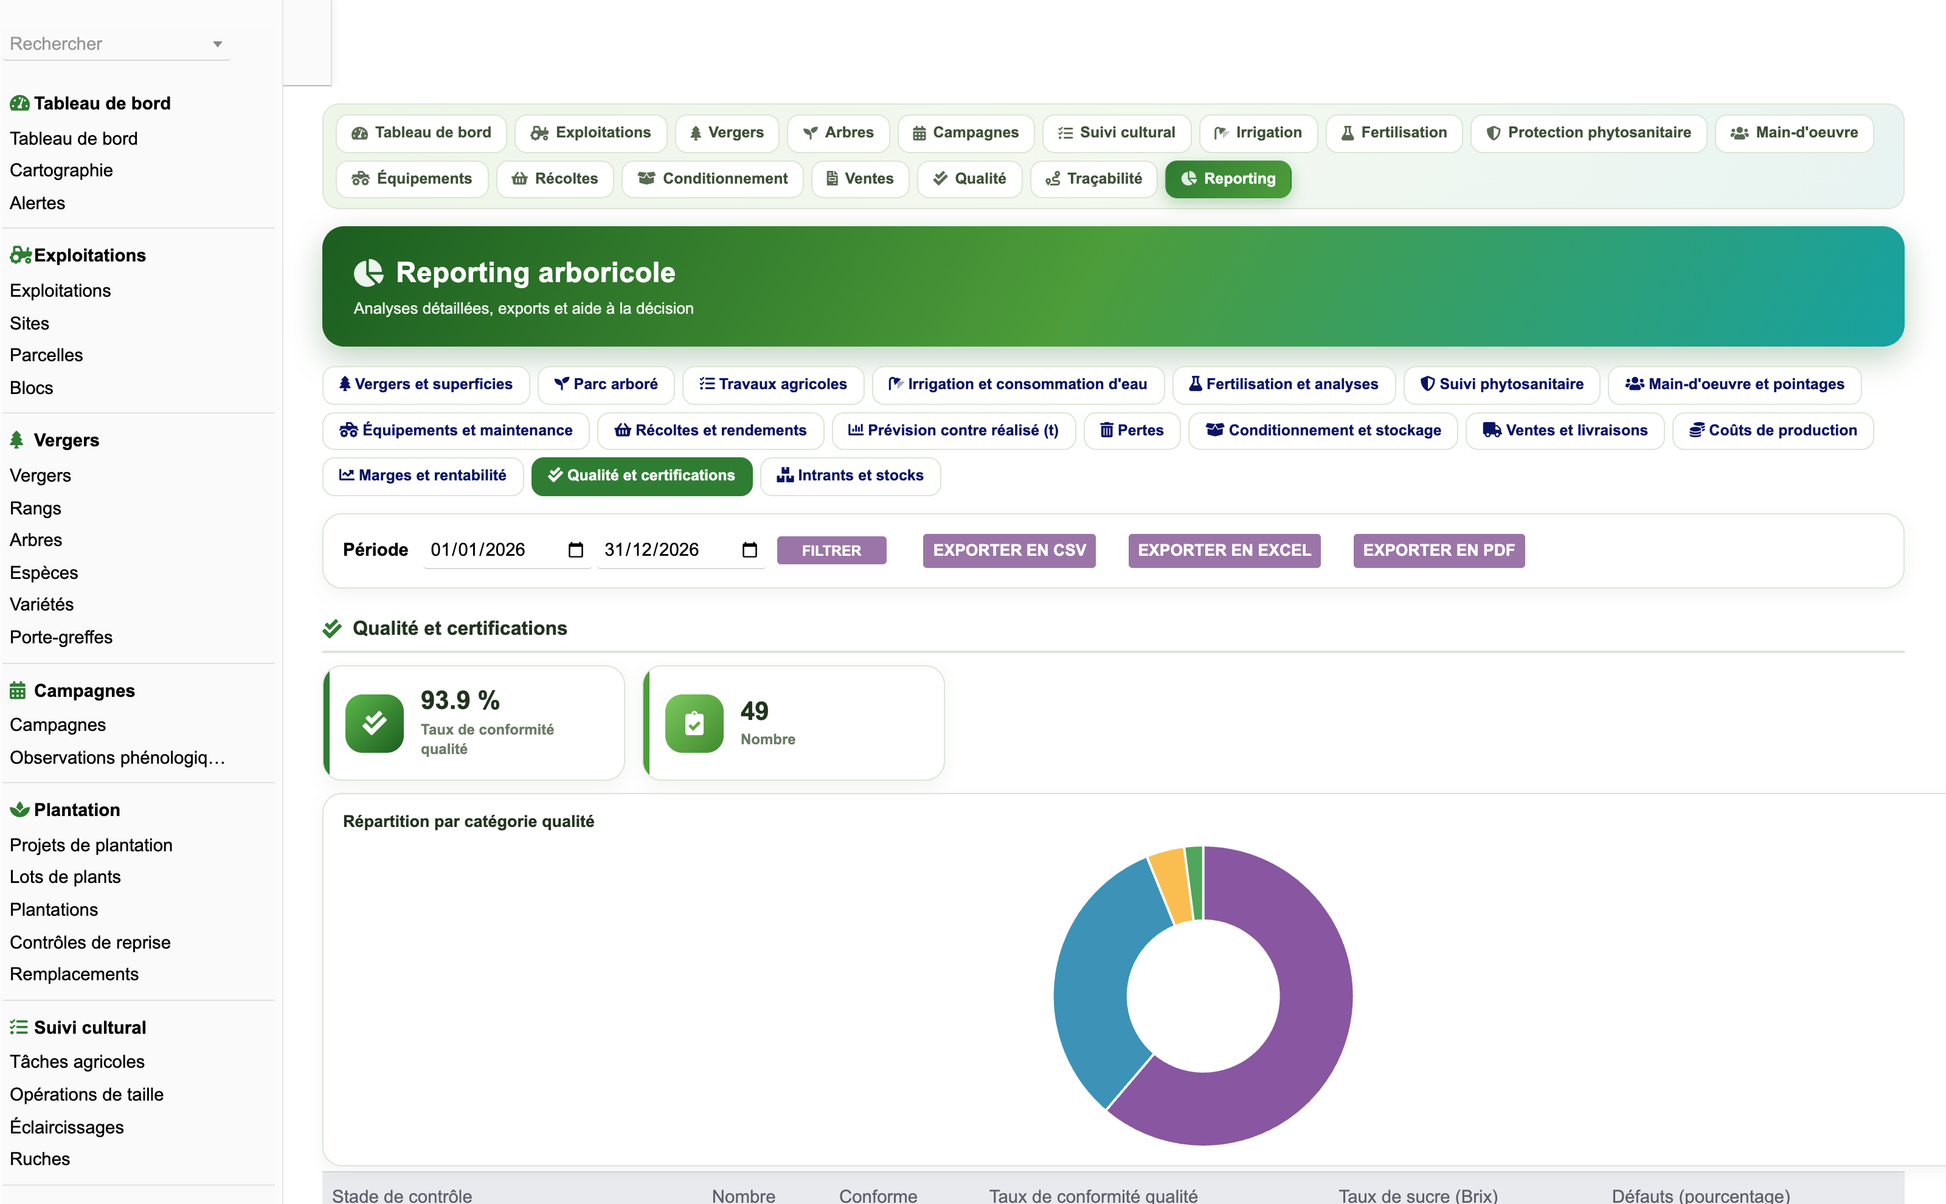1946x1204 pixels.
Task: Click Intrants et stocks boxes icon
Action: tap(785, 475)
